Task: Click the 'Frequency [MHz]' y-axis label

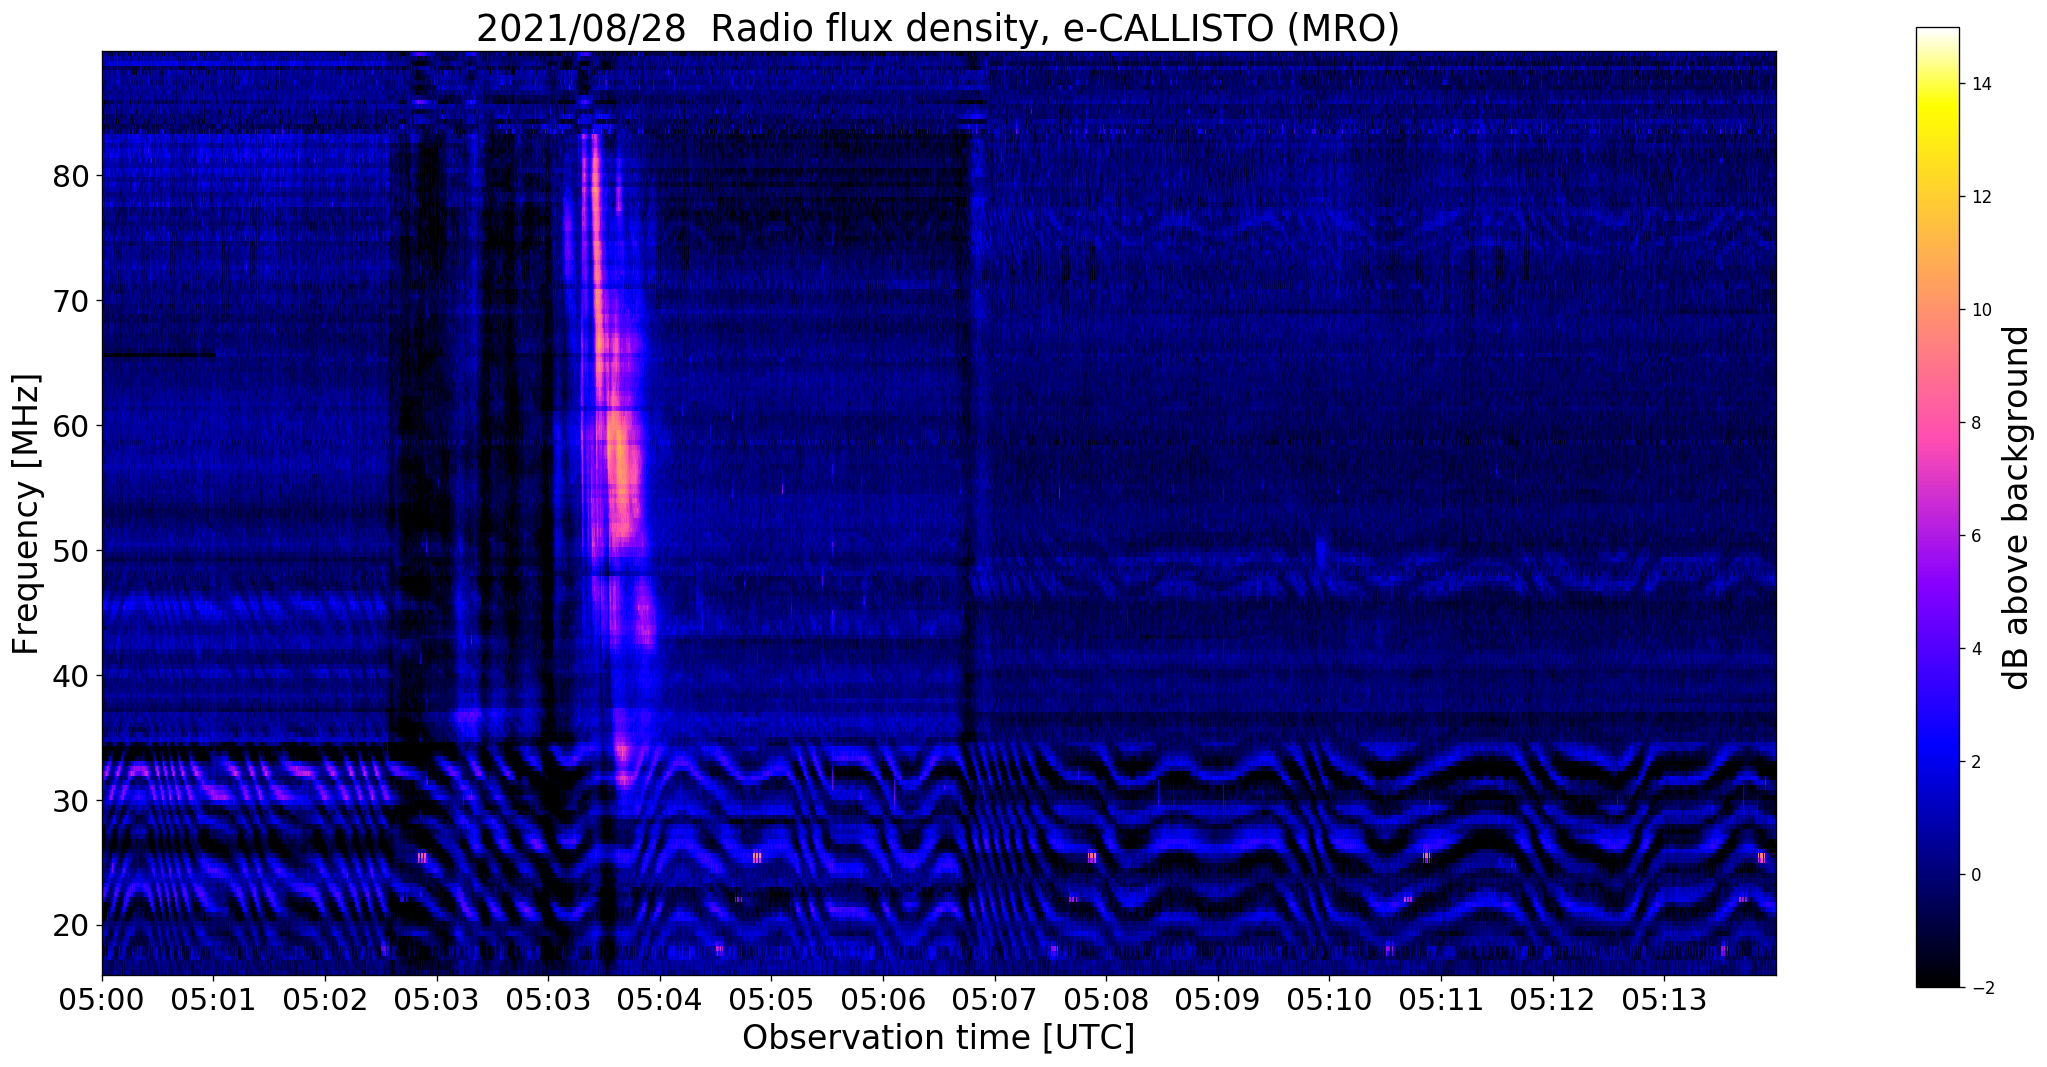Action: coord(27,514)
